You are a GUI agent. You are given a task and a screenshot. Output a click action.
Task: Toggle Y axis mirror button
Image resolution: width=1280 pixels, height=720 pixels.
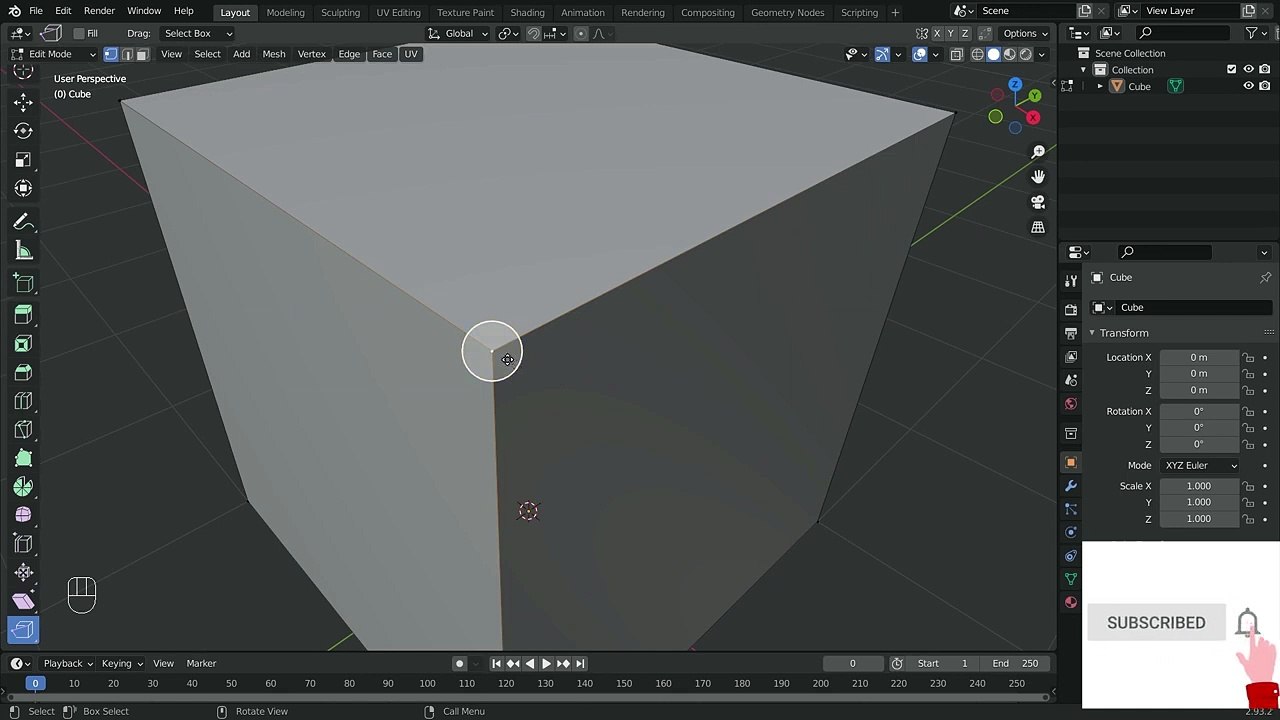950,33
